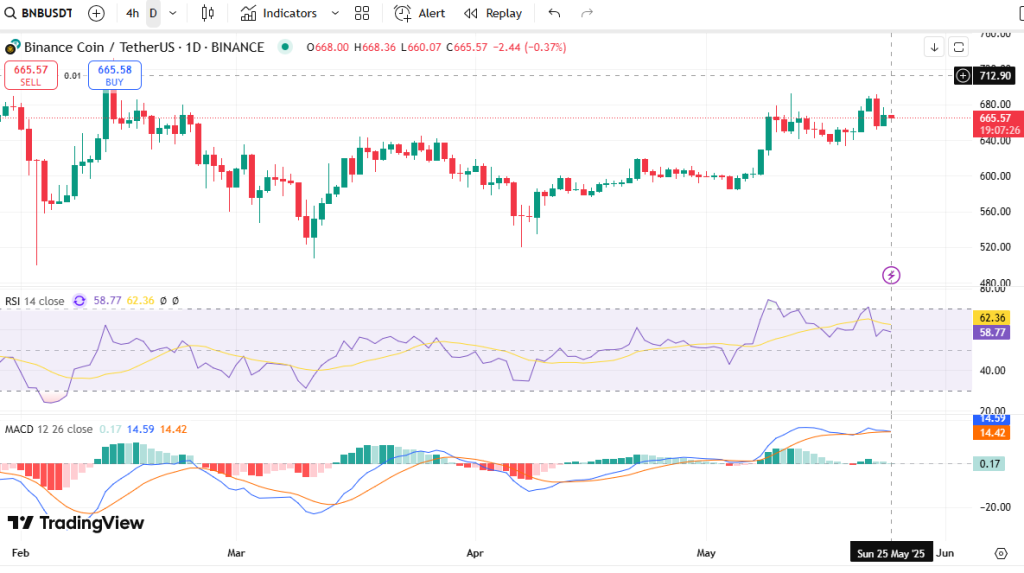The height and width of the screenshot is (573, 1024).
Task: Click the MACD histogram label 0.17
Action: click(990, 464)
